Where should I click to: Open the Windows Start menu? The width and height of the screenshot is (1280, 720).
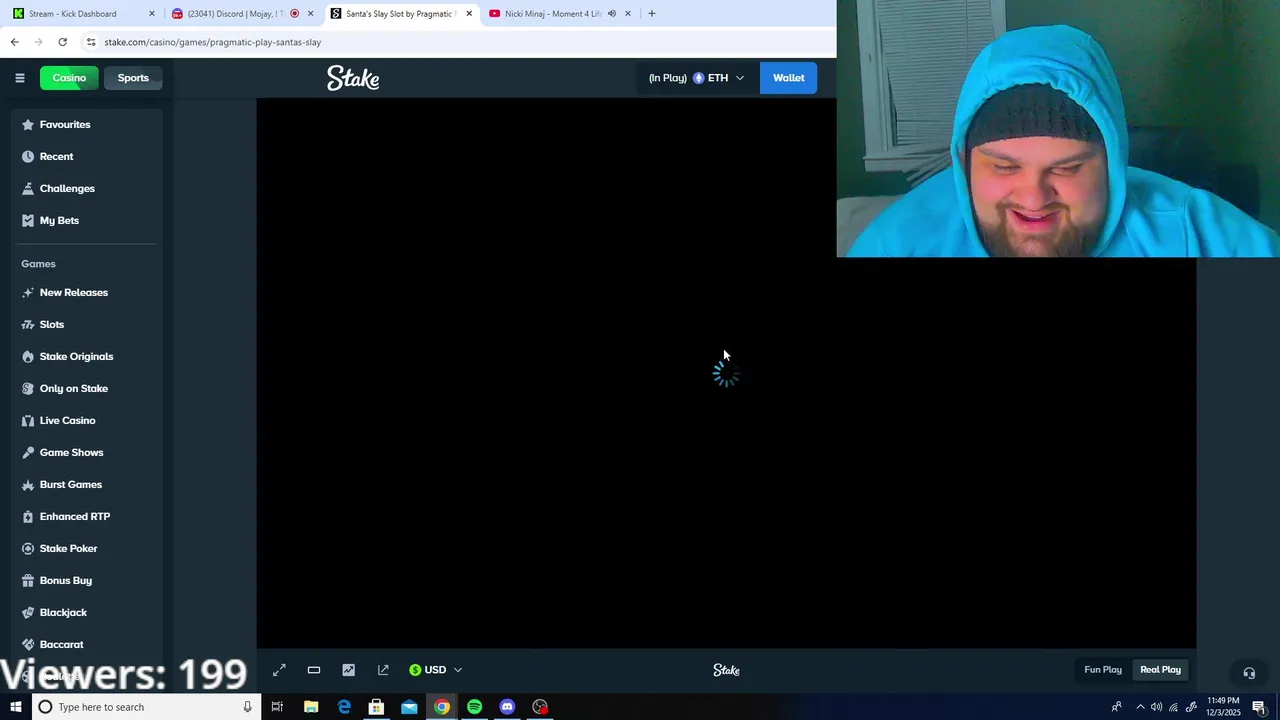(x=16, y=707)
